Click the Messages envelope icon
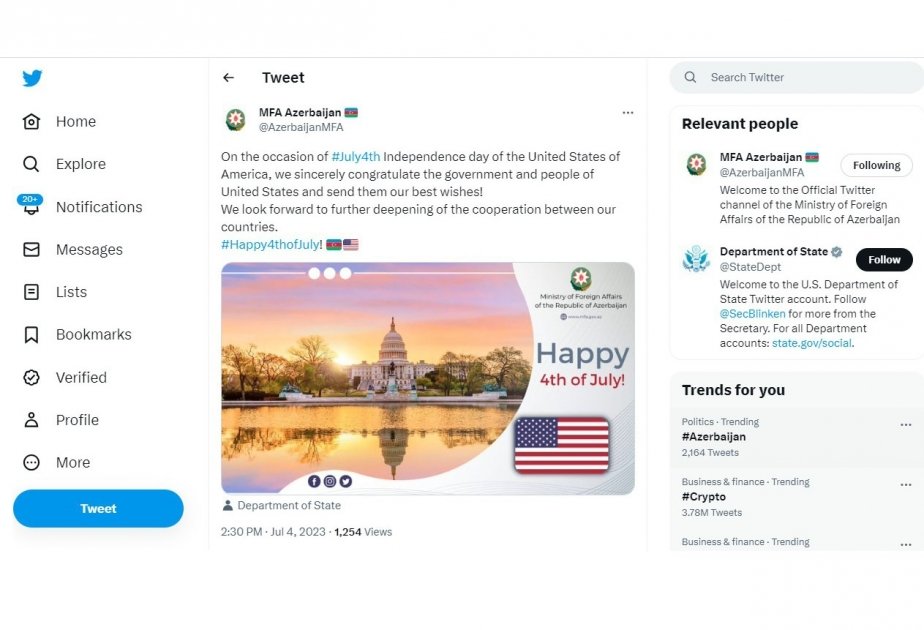 pos(31,250)
